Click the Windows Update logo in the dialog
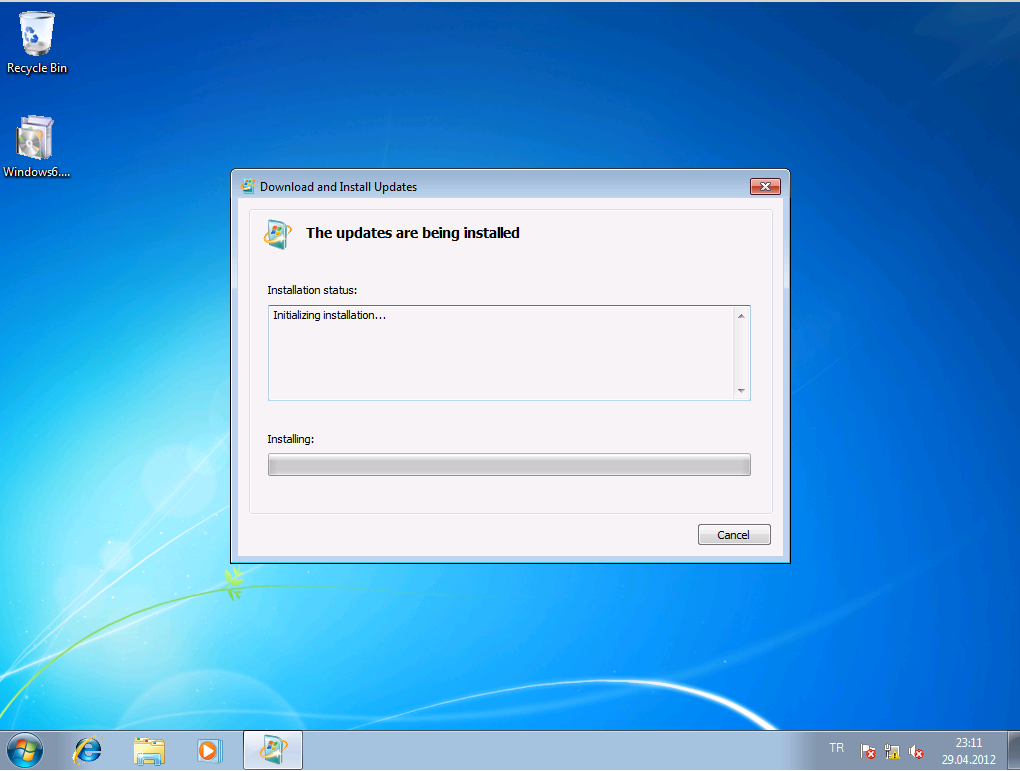The width and height of the screenshot is (1020, 771). (277, 234)
